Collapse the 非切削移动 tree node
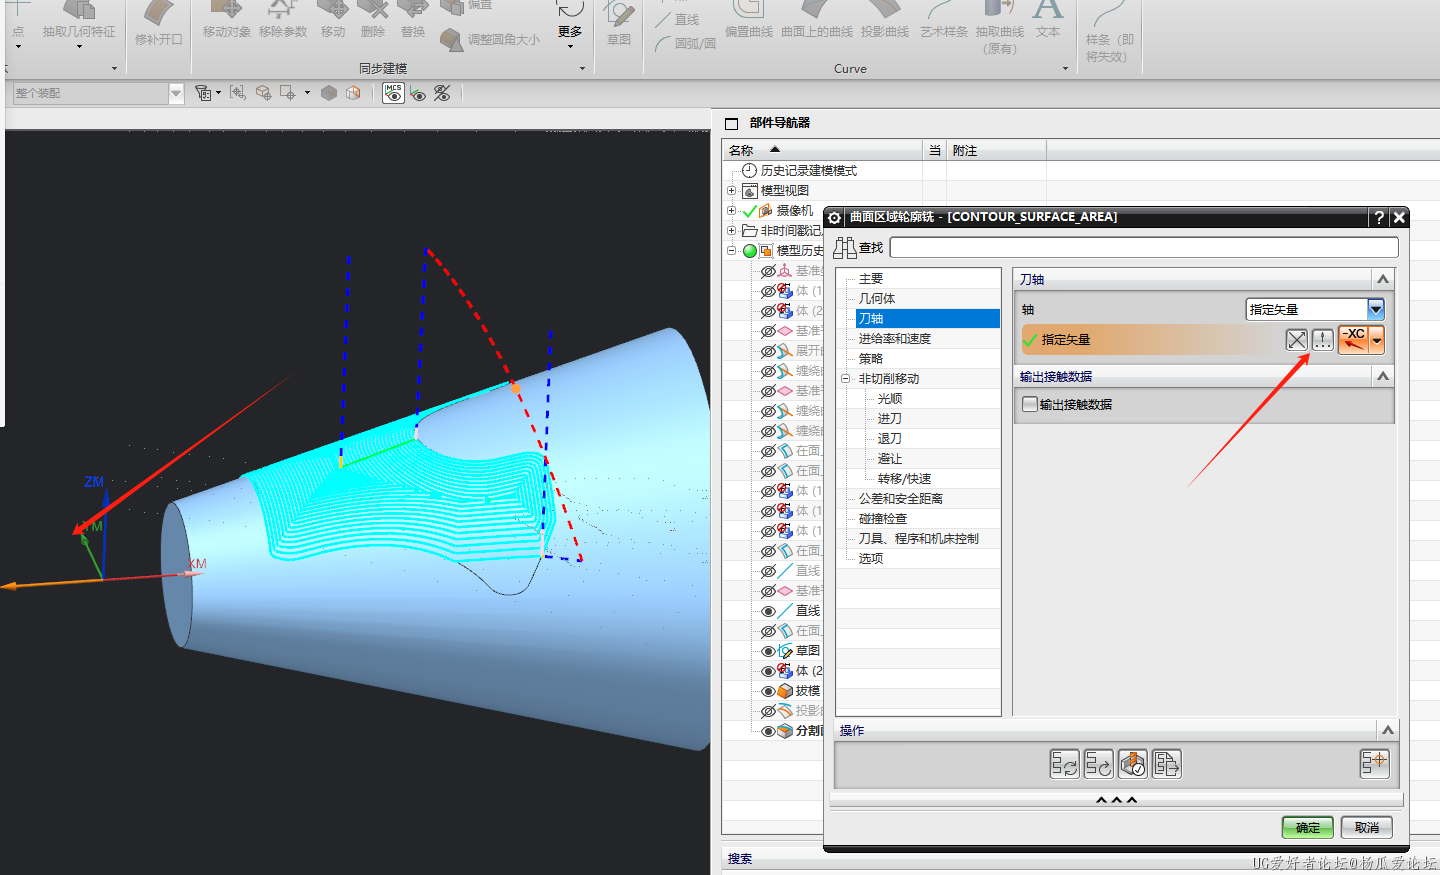 [846, 379]
